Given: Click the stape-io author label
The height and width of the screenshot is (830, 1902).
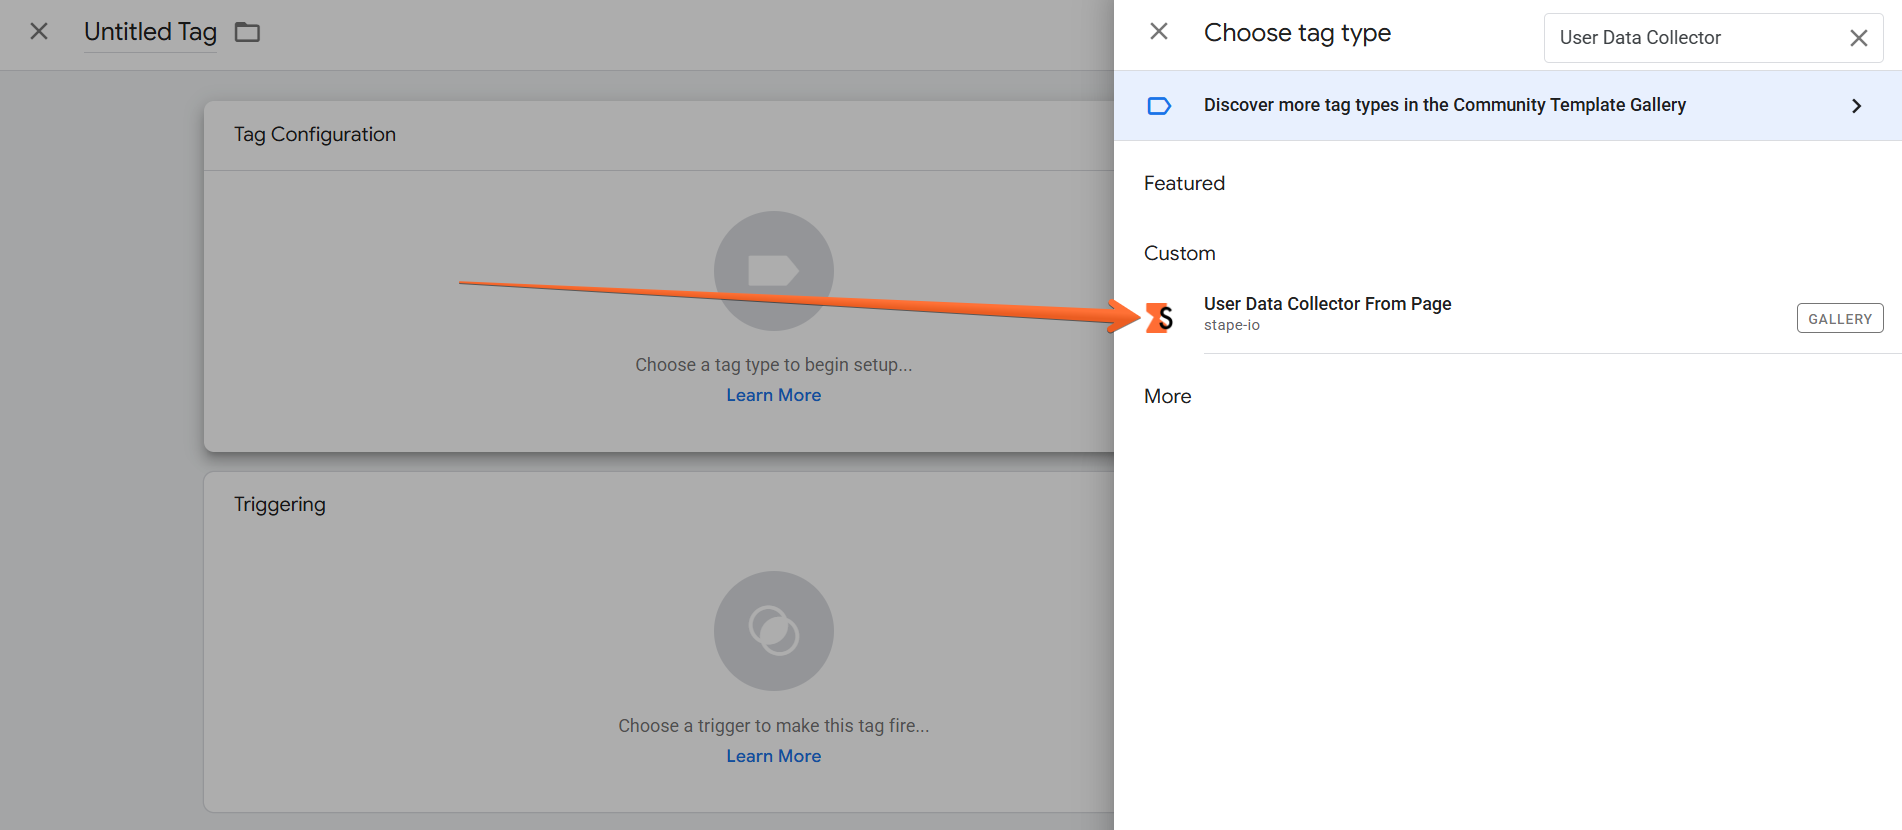Looking at the screenshot, I should tap(1231, 326).
